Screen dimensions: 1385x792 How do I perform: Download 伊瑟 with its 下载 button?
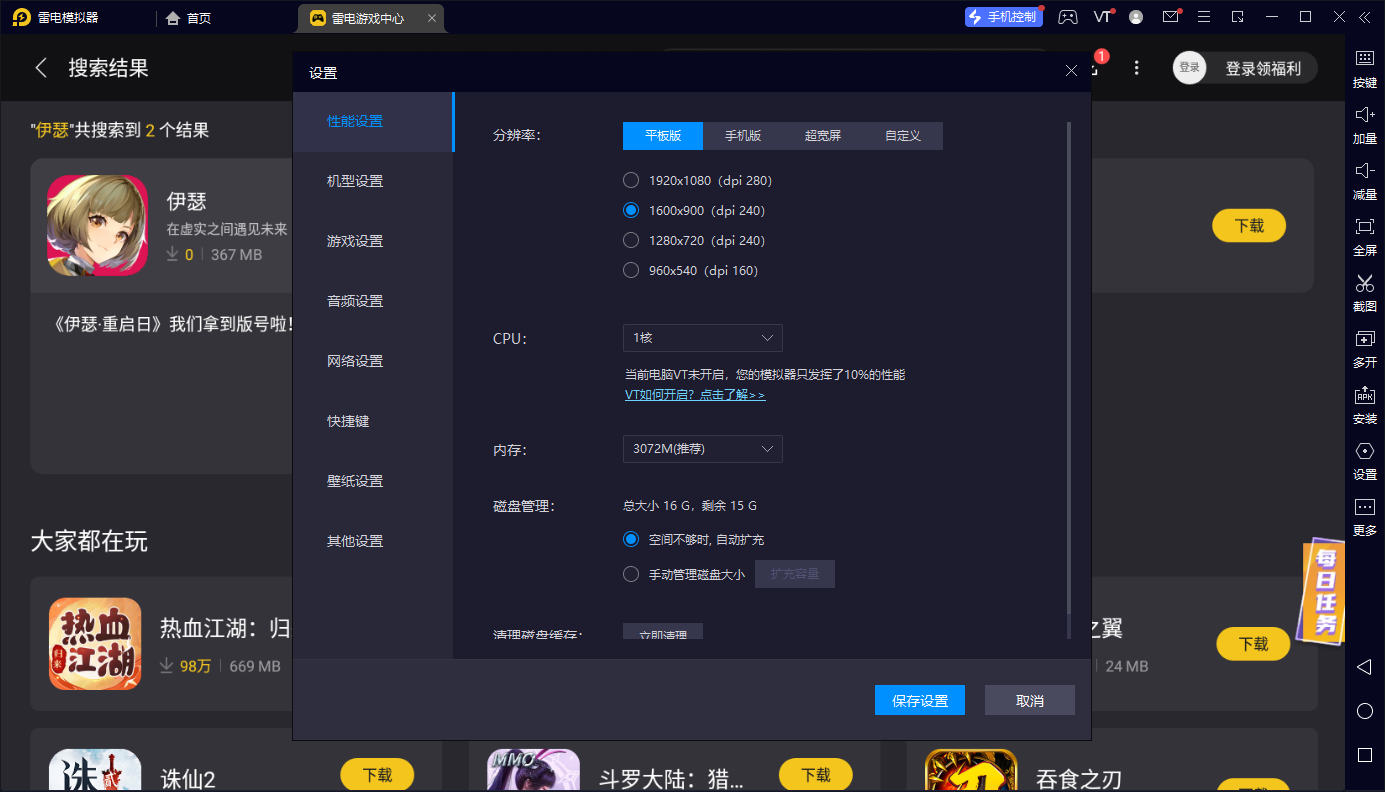point(1249,226)
